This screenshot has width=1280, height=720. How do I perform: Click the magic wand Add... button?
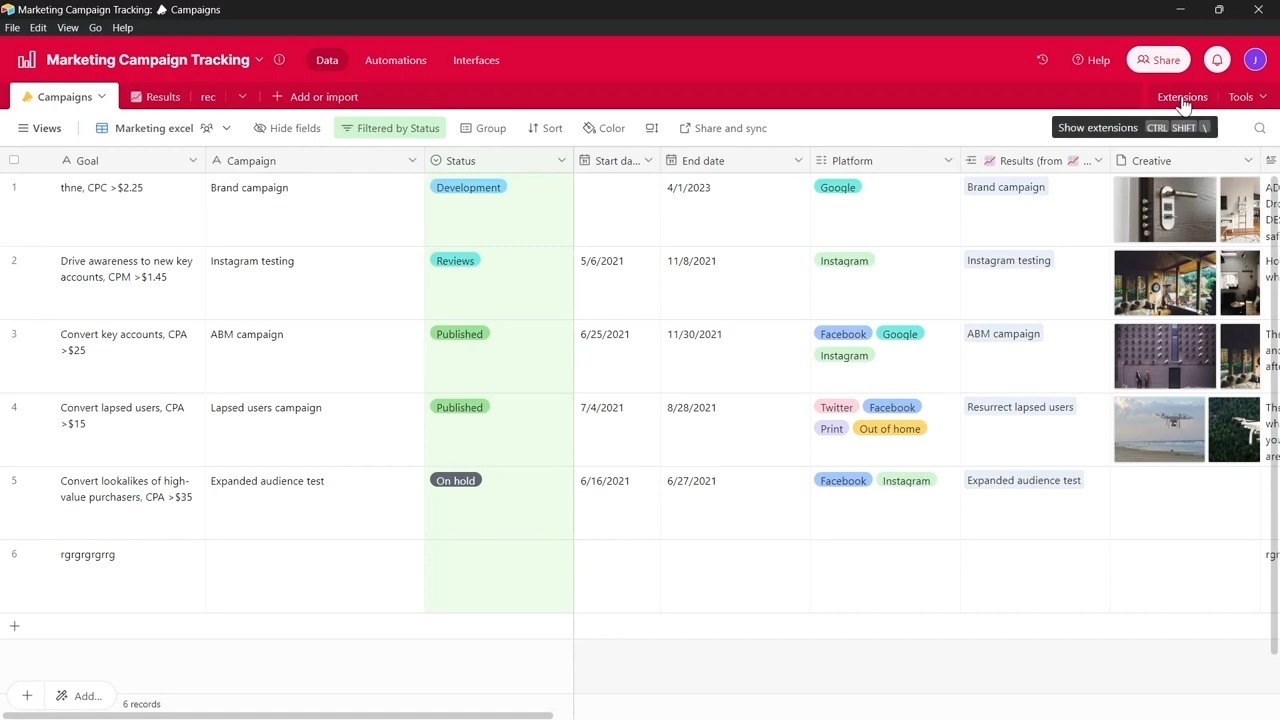[79, 696]
